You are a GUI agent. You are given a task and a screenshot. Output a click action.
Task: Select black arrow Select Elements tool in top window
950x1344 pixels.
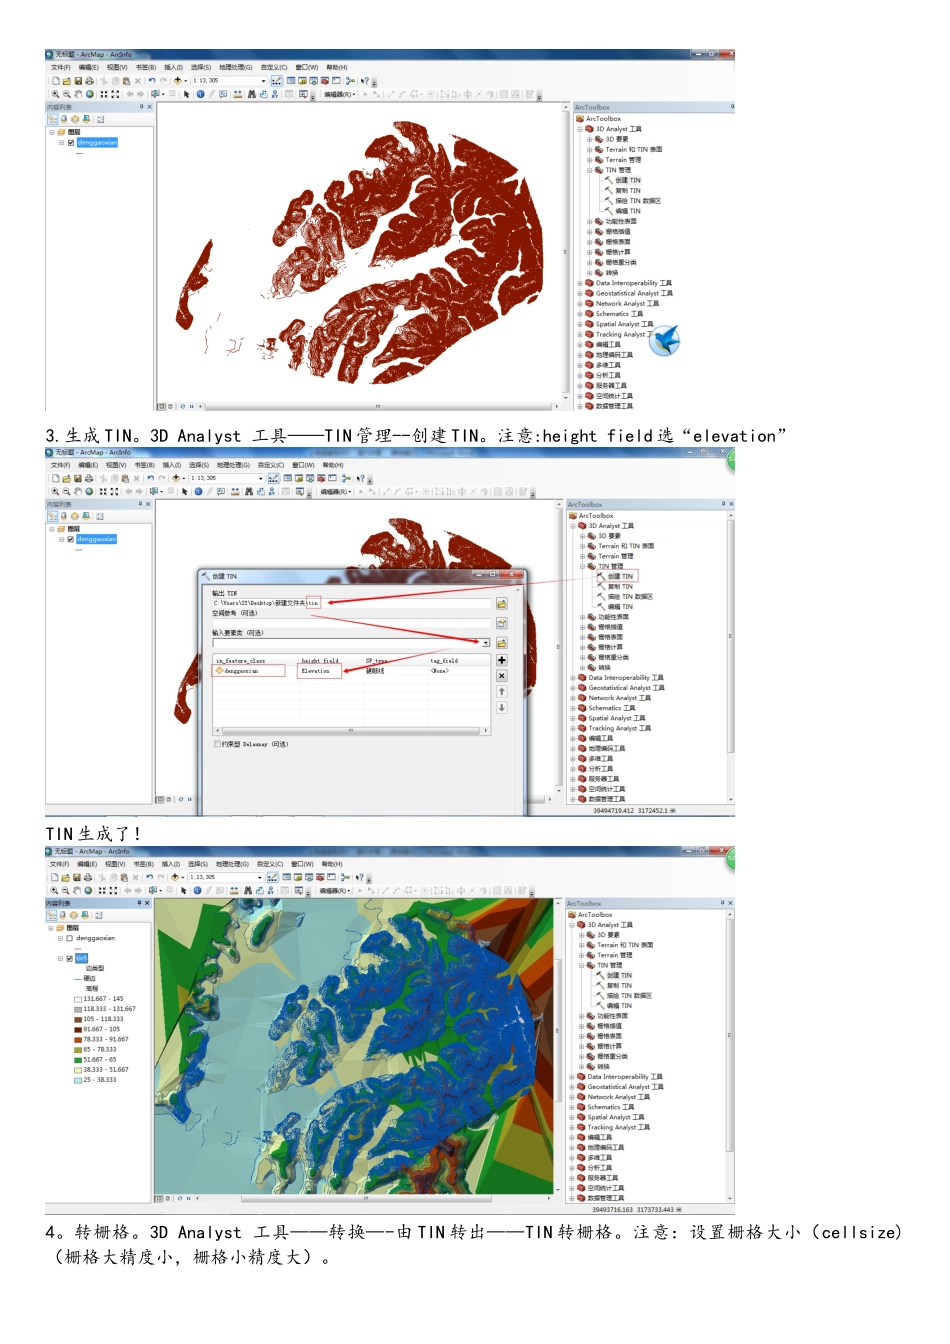click(187, 94)
